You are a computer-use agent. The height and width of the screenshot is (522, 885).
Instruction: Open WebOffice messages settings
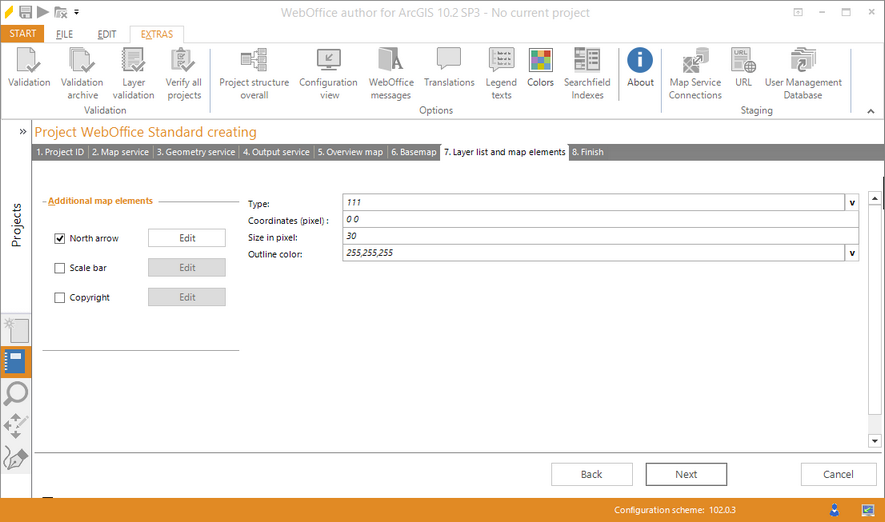(x=391, y=74)
